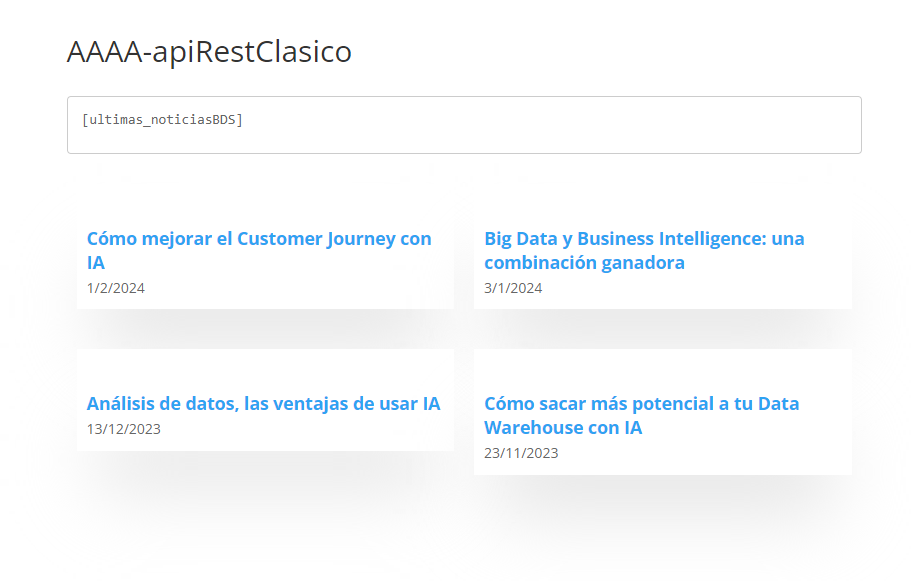Image resolution: width=911 pixels, height=581 pixels.
Task: Click the AAAA-apiRestClasico page heading
Action: pos(209,51)
